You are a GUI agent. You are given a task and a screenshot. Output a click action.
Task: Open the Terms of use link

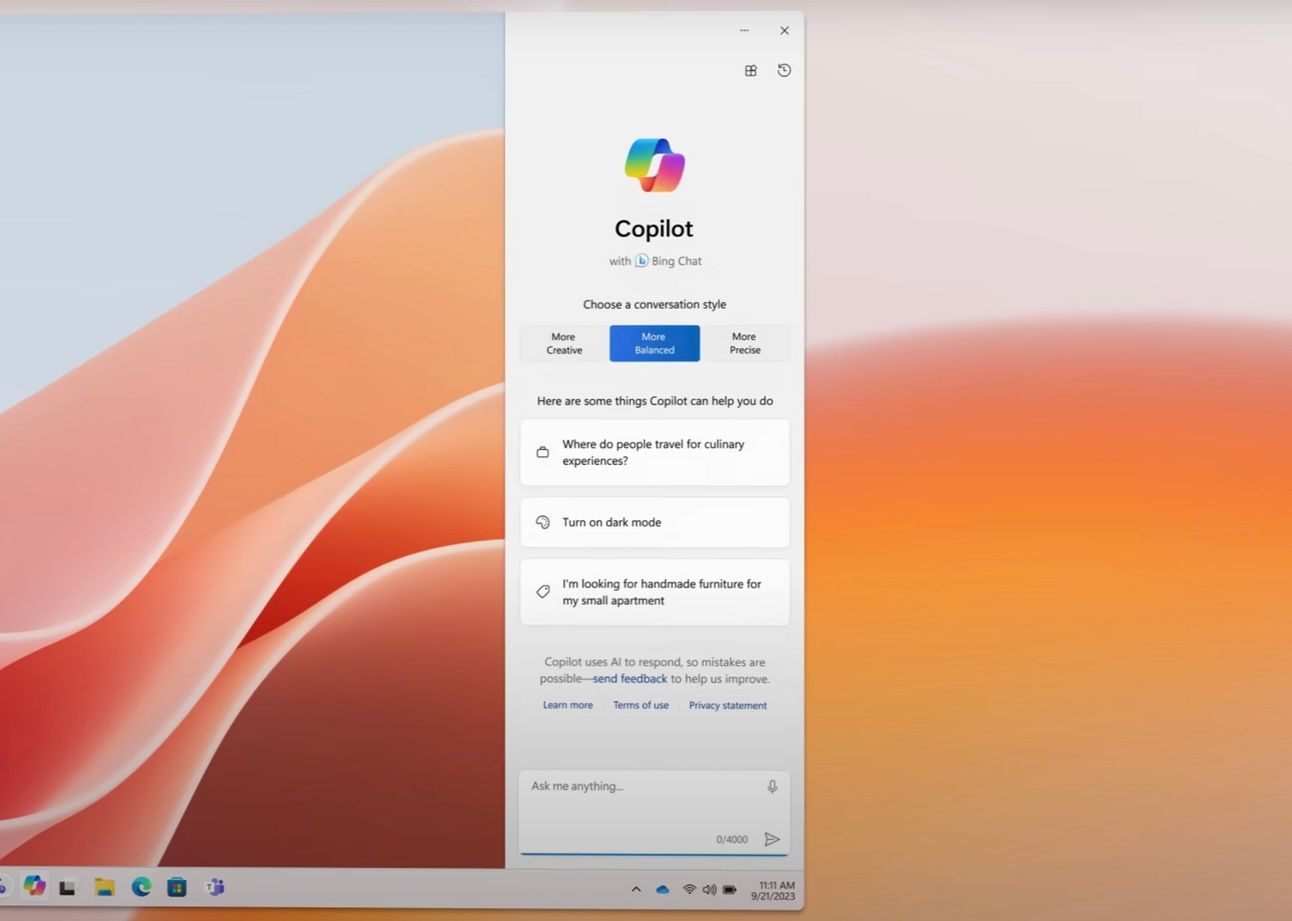pyautogui.click(x=641, y=705)
